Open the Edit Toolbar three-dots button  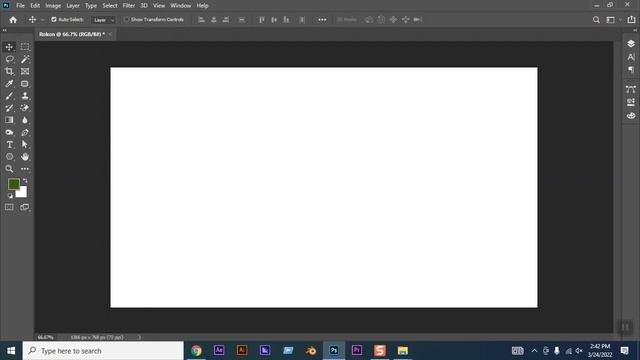point(25,169)
